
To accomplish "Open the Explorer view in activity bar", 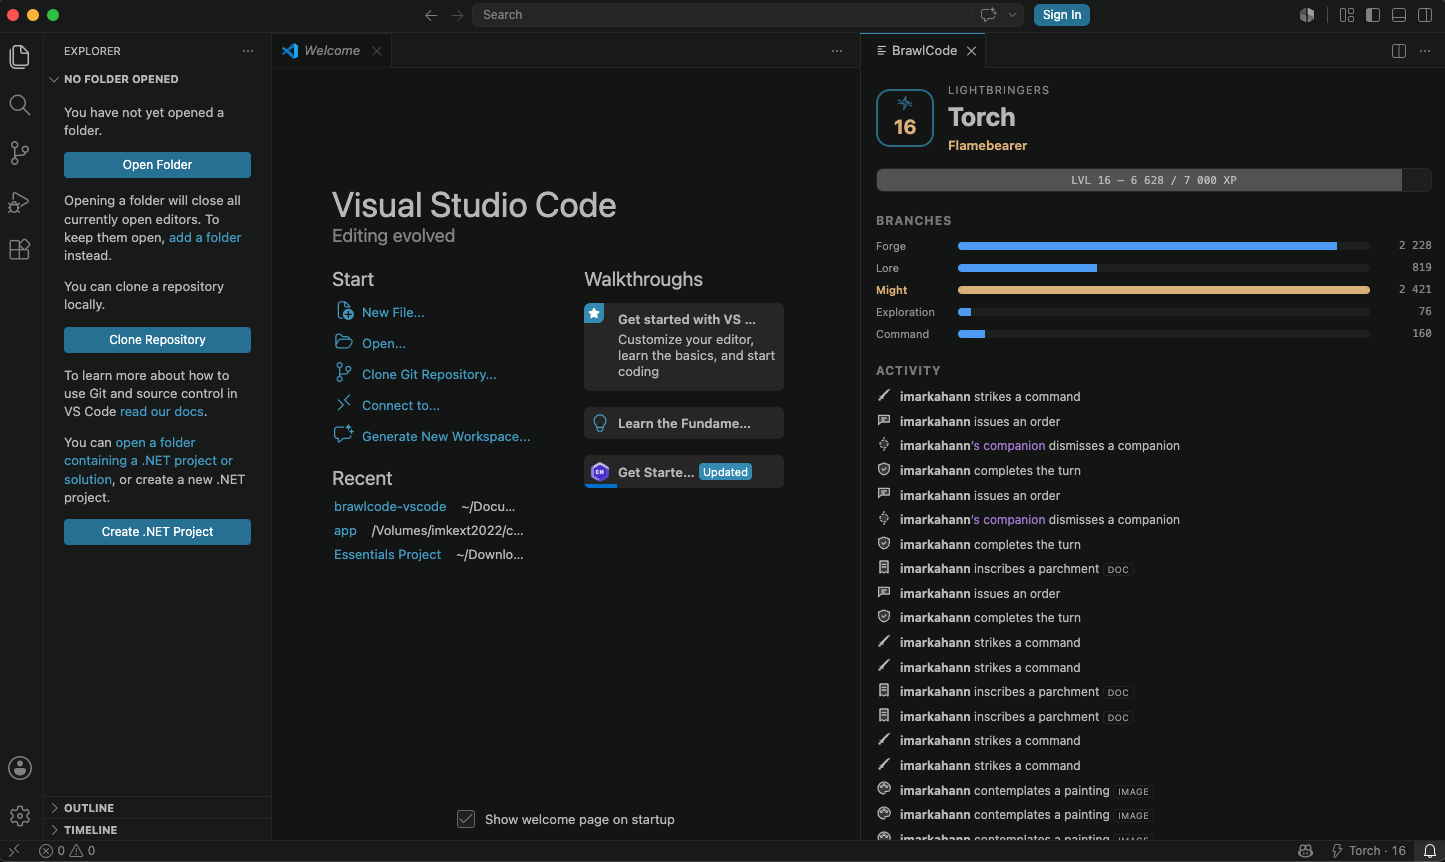I will [20, 56].
